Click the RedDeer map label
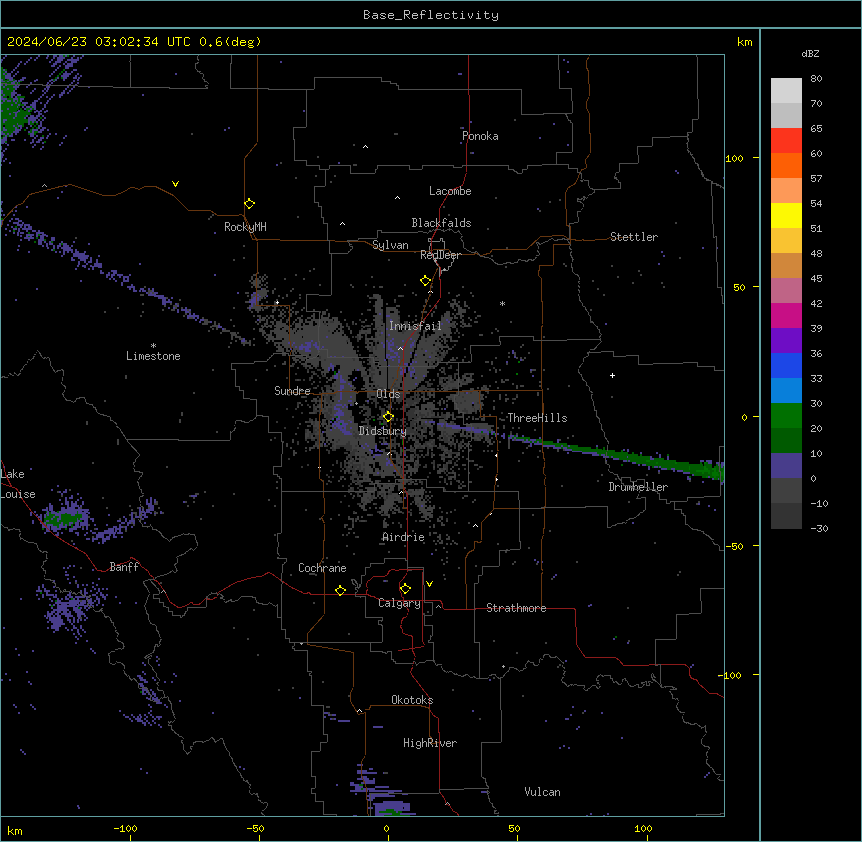Image resolution: width=862 pixels, height=842 pixels. coord(440,255)
